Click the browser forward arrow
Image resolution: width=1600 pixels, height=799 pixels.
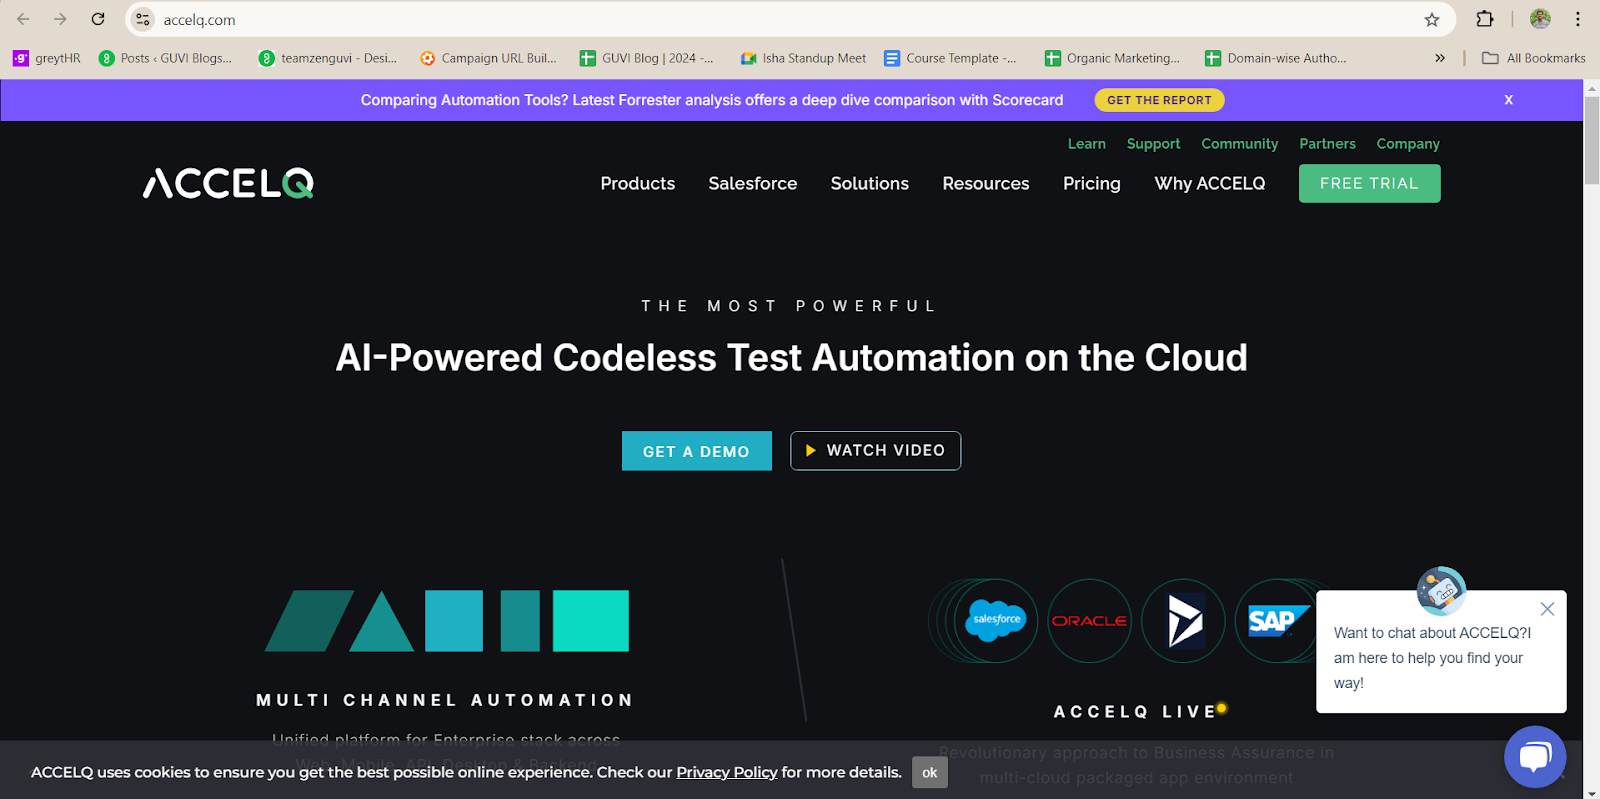[60, 19]
